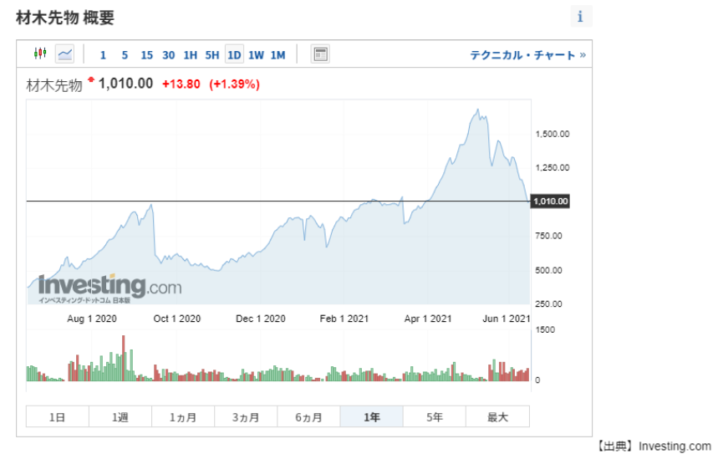The width and height of the screenshot is (718, 454).
Task: Choose the 15 minute interval
Action: tap(147, 55)
